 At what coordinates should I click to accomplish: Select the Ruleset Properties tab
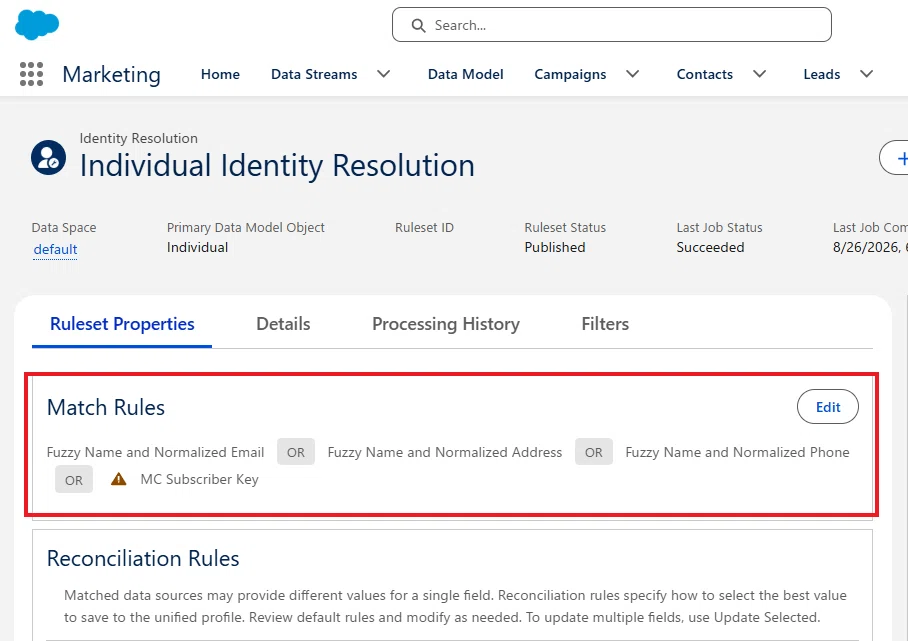pyautogui.click(x=122, y=324)
